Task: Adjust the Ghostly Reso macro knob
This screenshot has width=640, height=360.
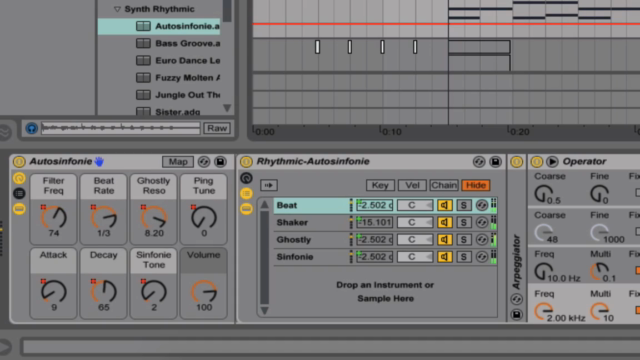Action: (x=154, y=218)
